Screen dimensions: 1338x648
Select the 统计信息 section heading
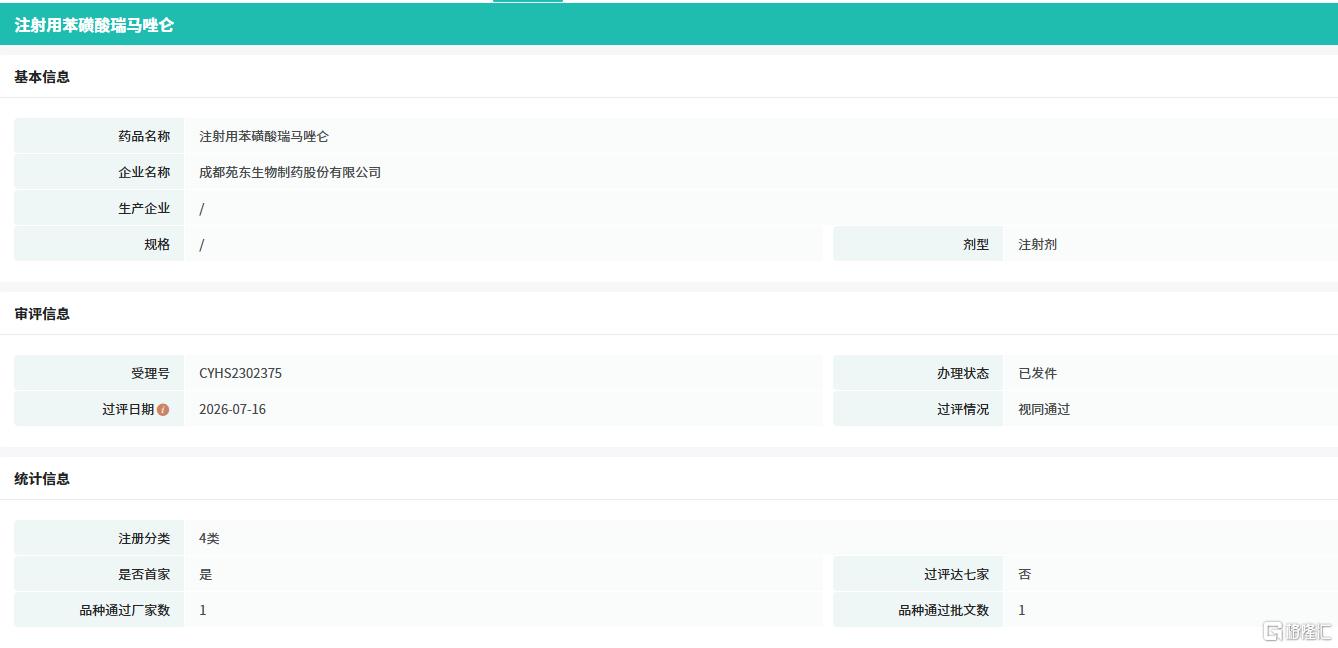pos(42,479)
